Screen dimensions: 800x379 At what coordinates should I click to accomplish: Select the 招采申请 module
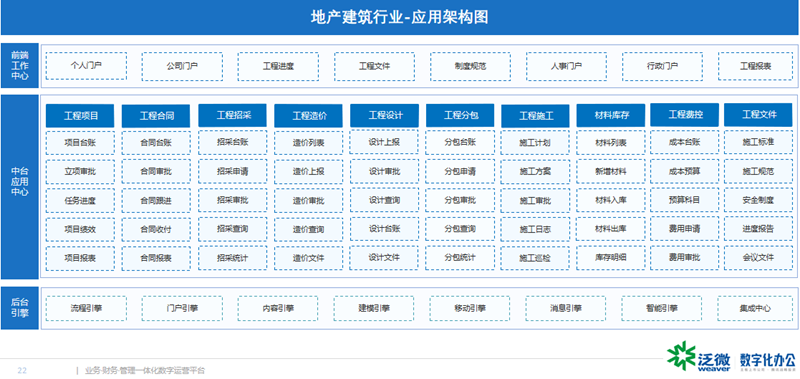pyautogui.click(x=232, y=171)
